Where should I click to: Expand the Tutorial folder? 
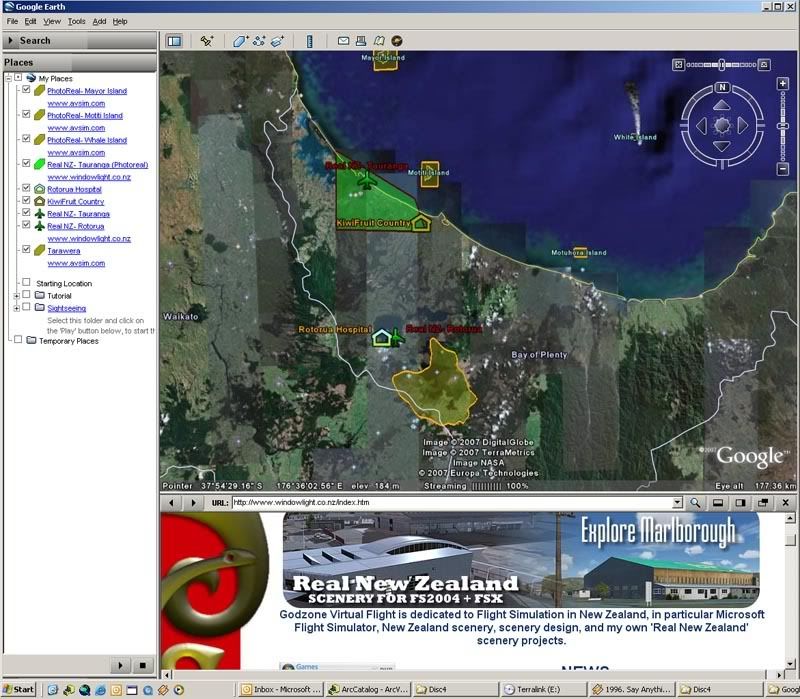17,296
